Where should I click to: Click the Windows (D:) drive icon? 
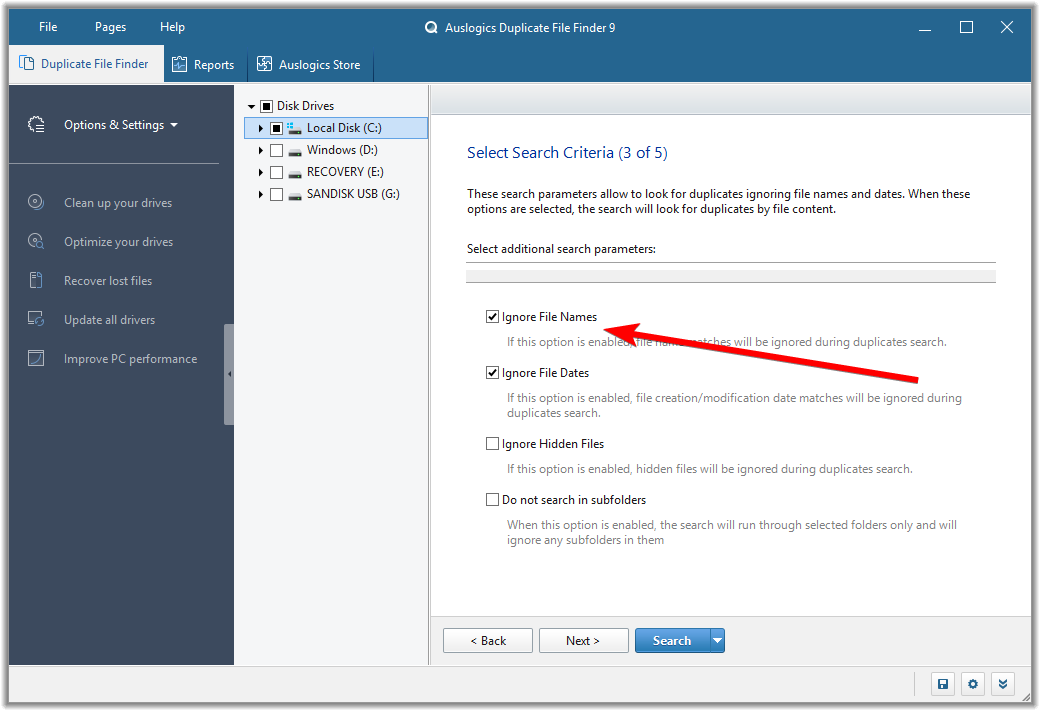[295, 151]
